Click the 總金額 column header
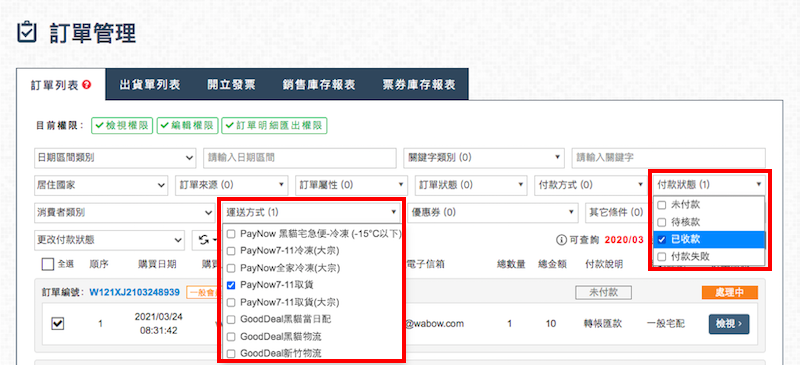The image size is (800, 365). [x=553, y=264]
